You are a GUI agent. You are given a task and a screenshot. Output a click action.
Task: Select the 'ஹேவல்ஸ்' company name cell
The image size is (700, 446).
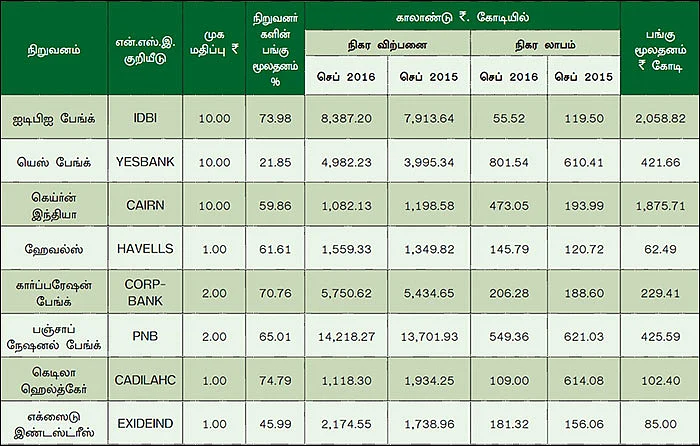click(x=54, y=249)
